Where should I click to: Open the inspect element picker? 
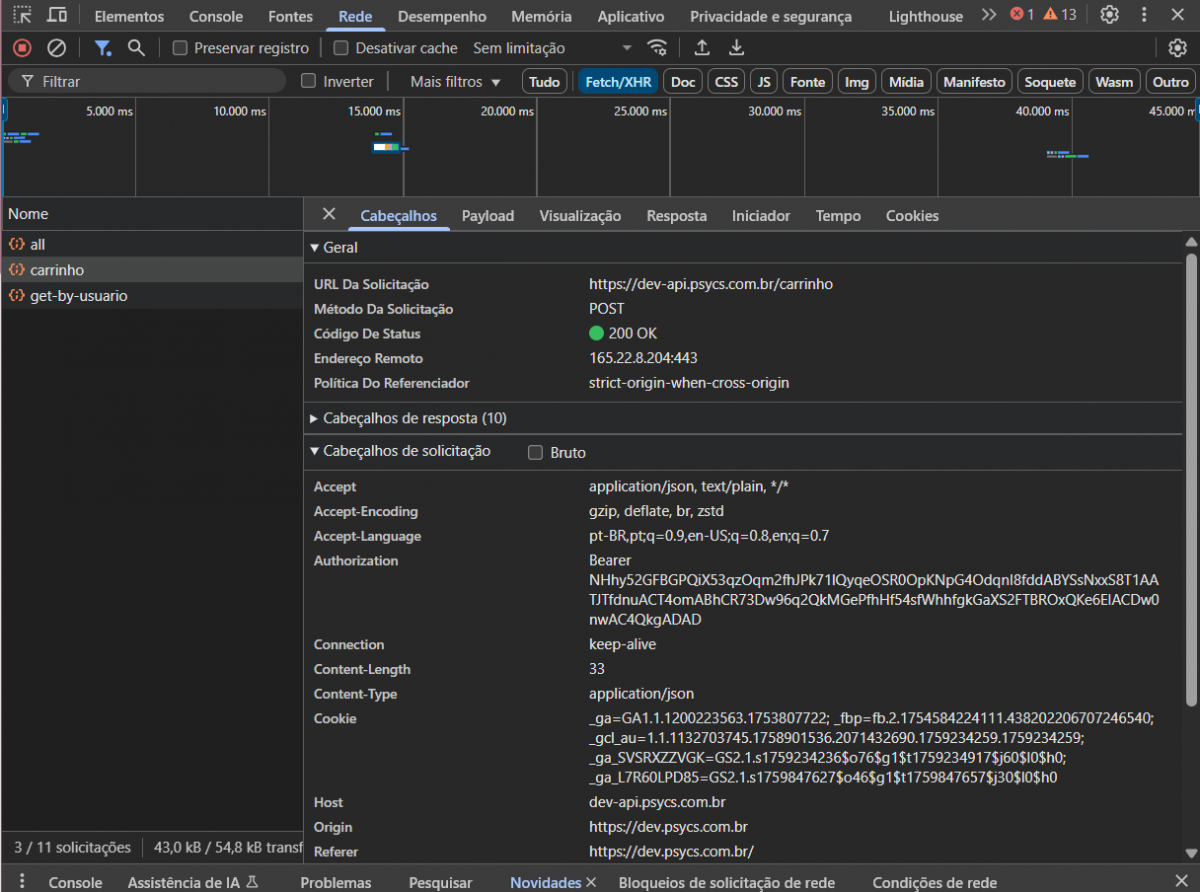[22, 15]
